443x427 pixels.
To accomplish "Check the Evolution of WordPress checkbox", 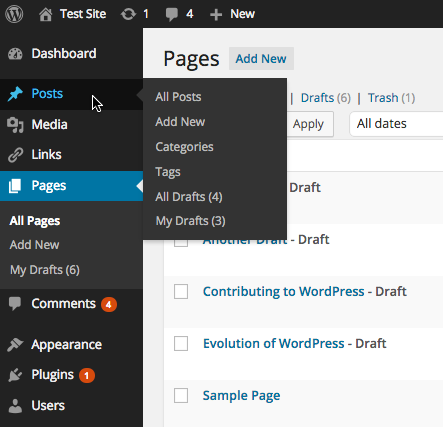I will pos(181,344).
